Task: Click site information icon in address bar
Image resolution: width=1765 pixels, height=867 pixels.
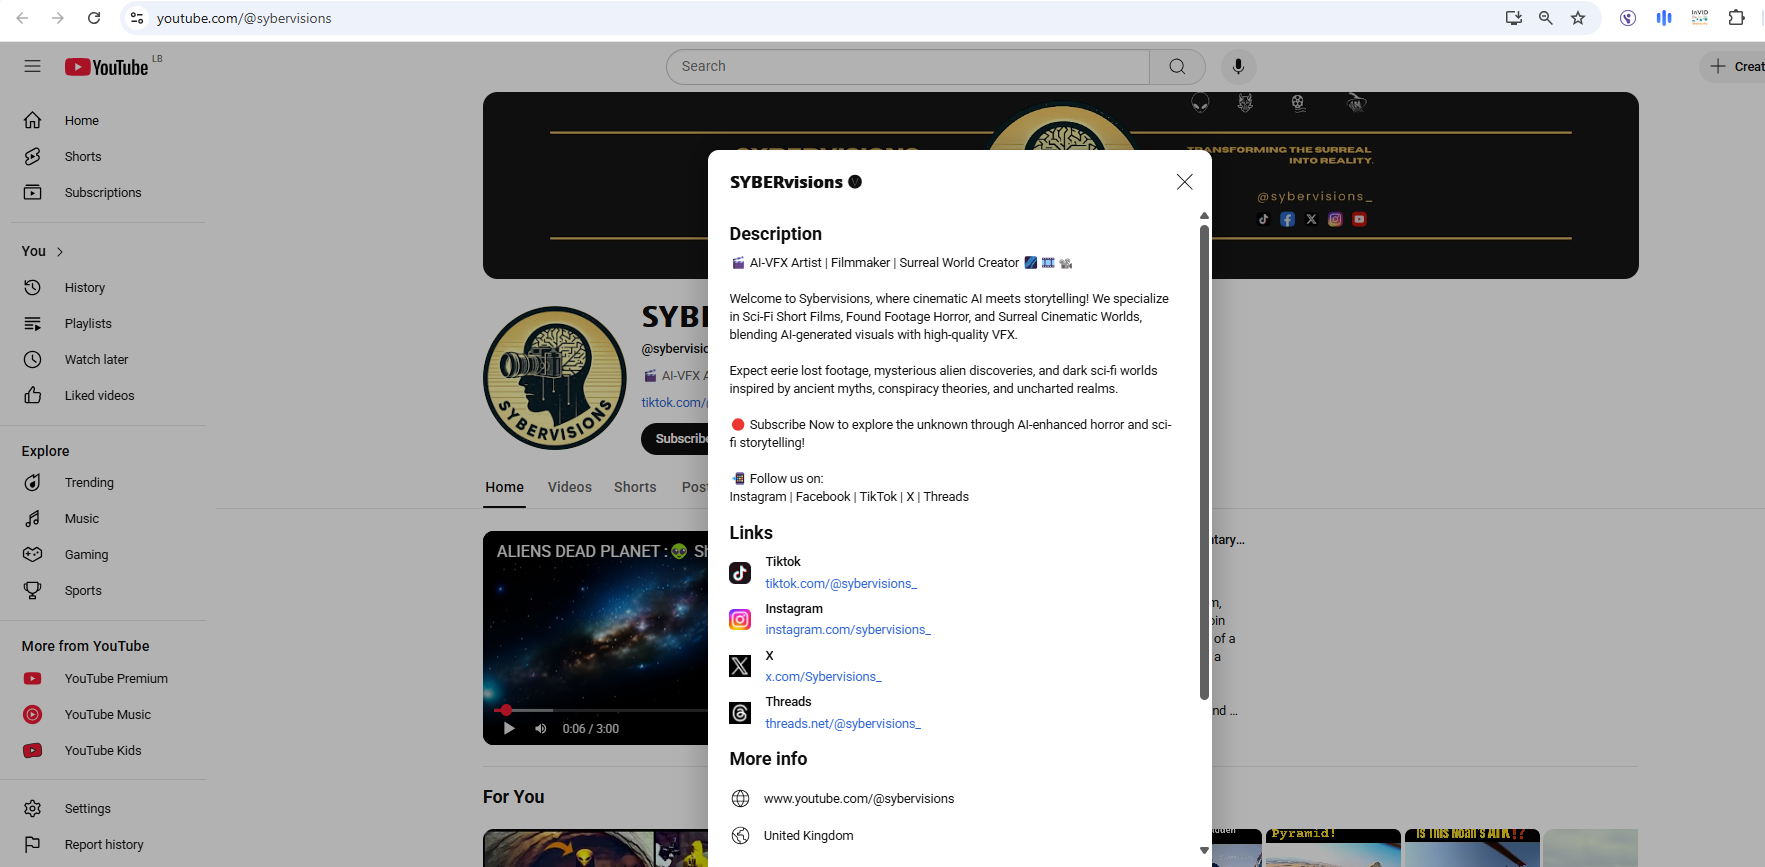Action: click(x=137, y=18)
